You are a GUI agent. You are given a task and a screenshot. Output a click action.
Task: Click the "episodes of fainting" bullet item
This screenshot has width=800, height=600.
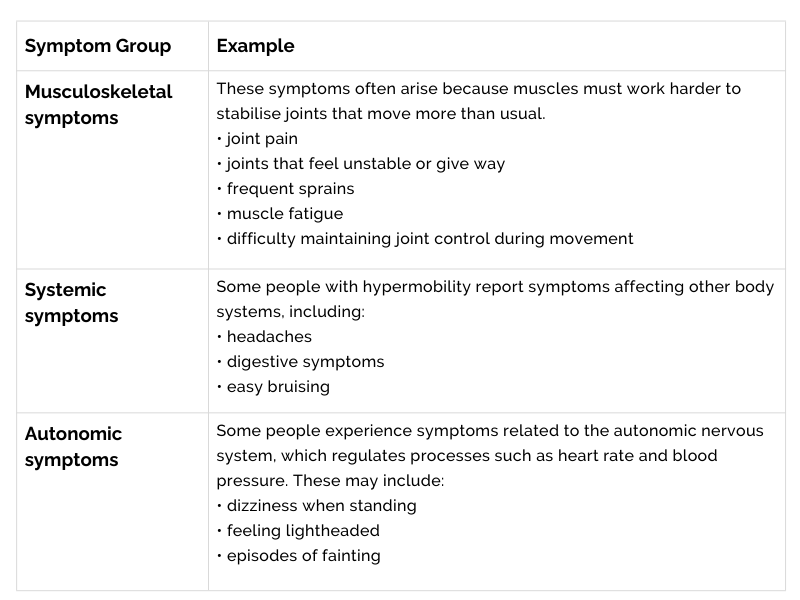coord(303,556)
